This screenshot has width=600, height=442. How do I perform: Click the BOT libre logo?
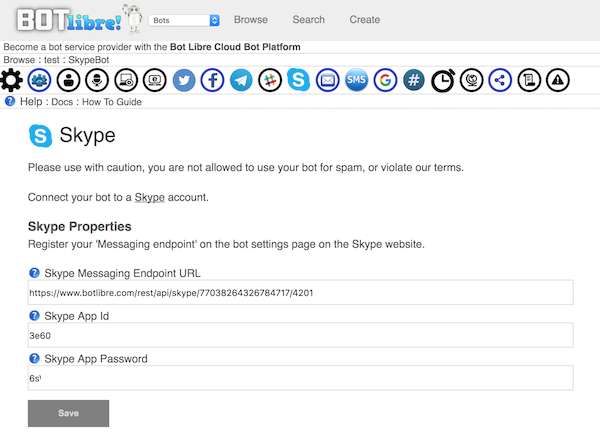tap(79, 19)
